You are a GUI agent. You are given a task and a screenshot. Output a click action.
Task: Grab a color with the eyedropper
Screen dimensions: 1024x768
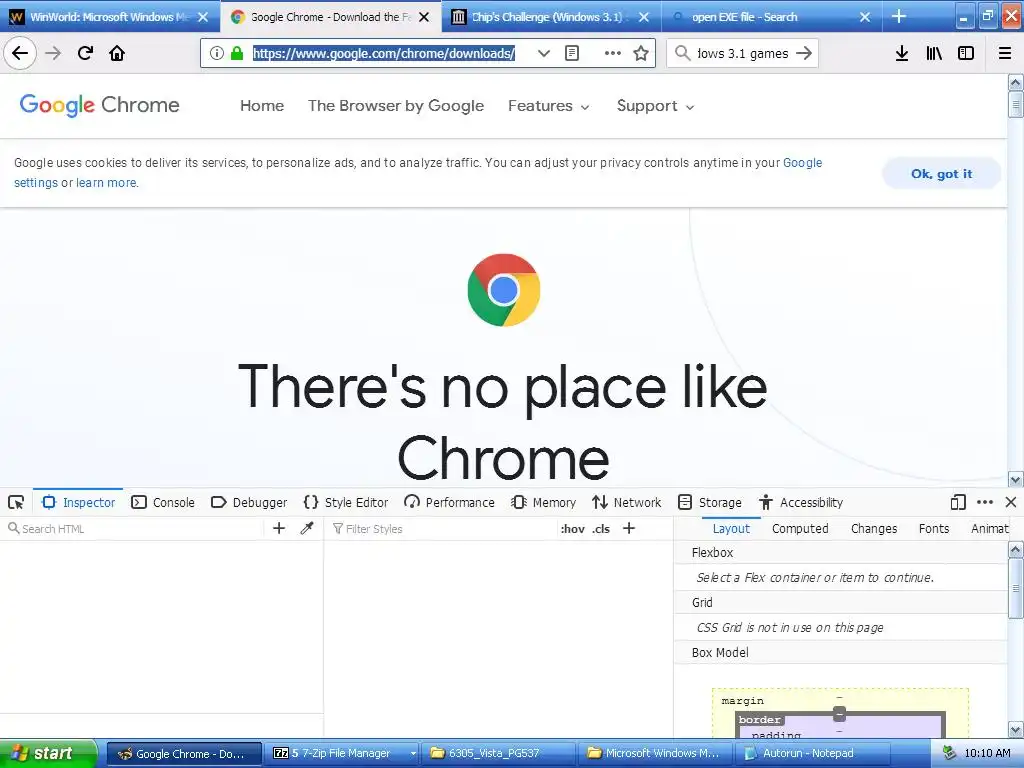pos(307,528)
